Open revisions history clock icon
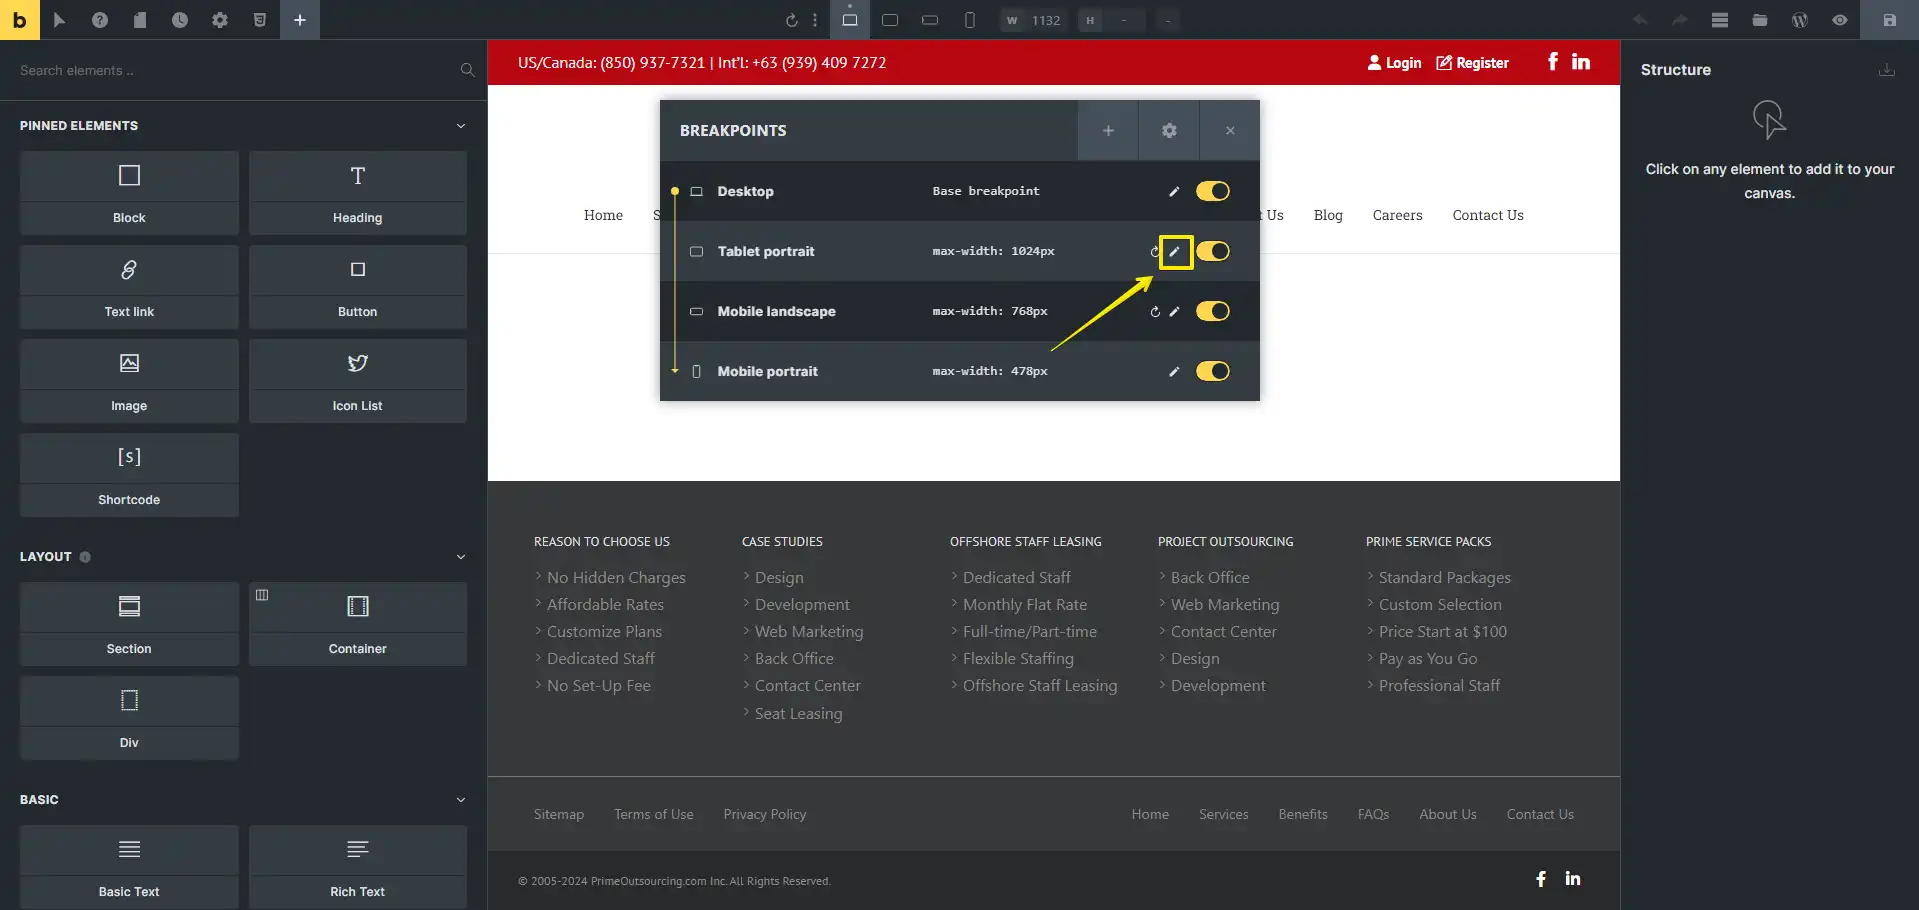The width and height of the screenshot is (1919, 910). 180,20
